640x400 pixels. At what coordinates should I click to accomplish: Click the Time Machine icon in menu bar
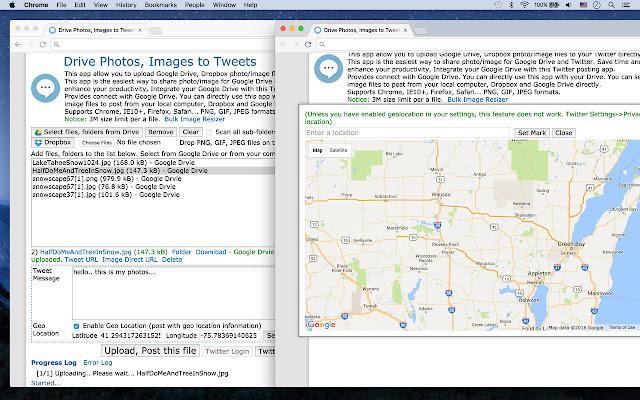pyautogui.click(x=498, y=5)
